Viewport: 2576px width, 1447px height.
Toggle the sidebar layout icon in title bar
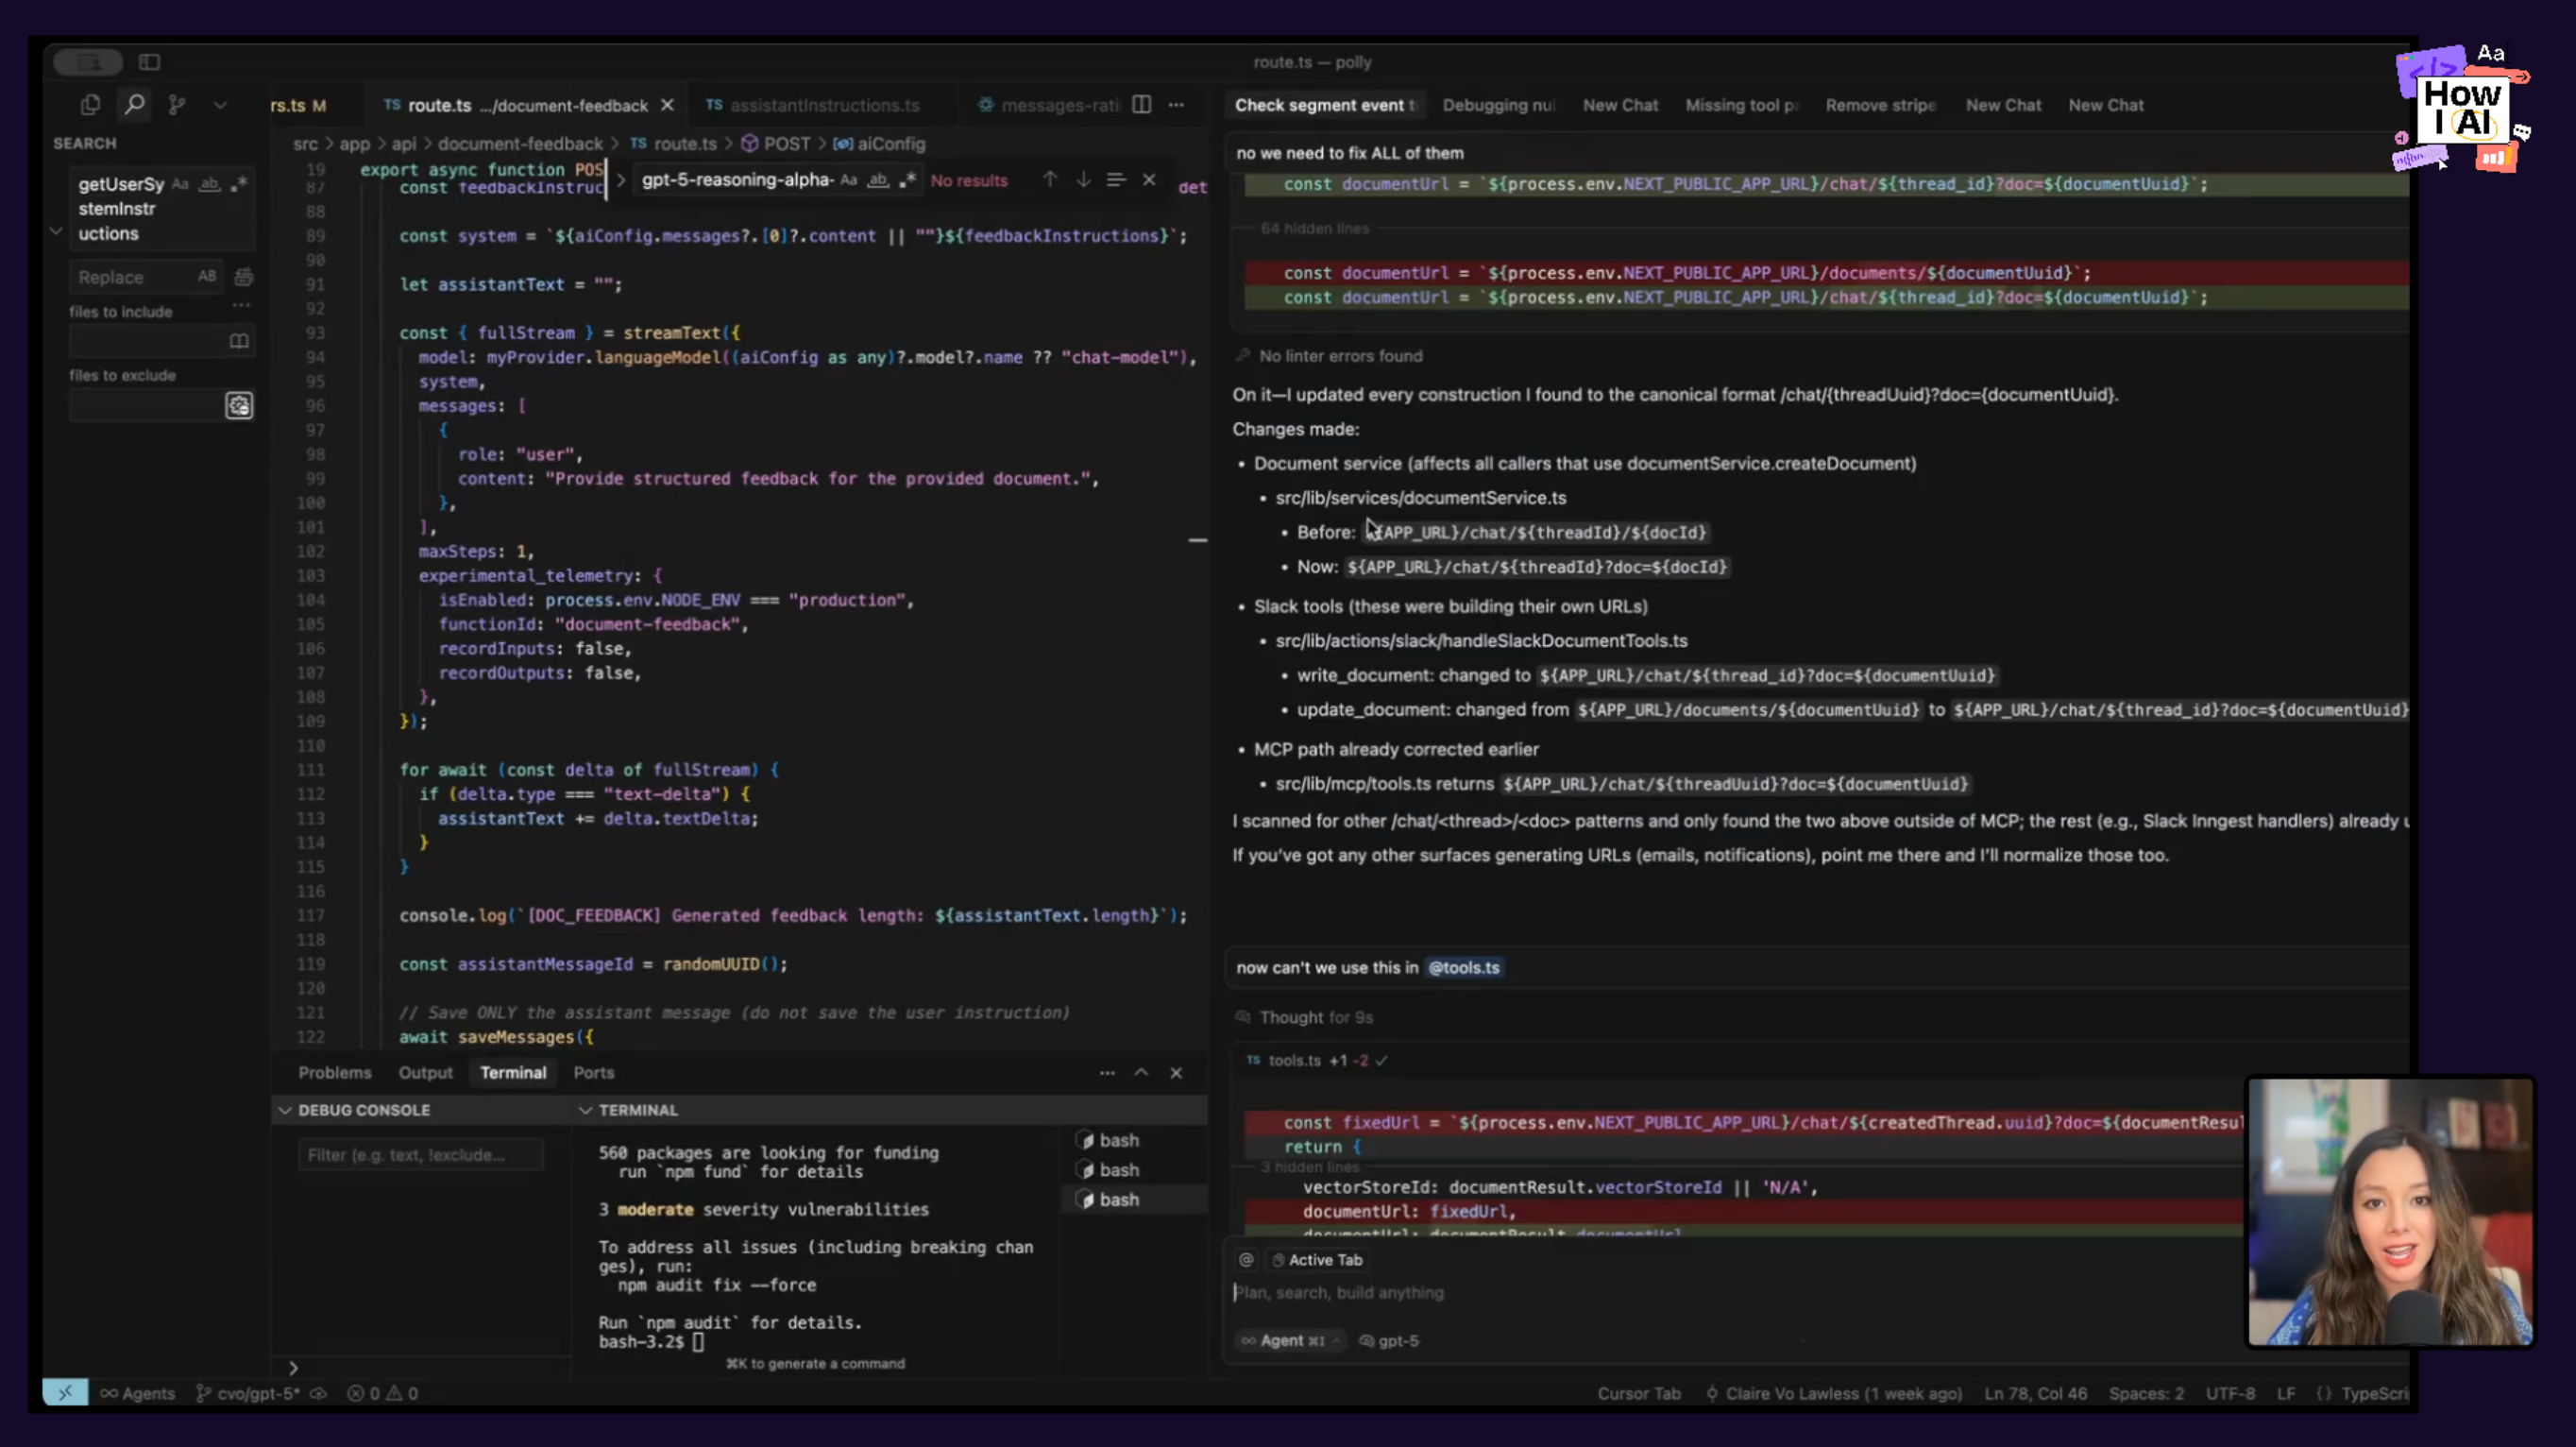point(149,62)
